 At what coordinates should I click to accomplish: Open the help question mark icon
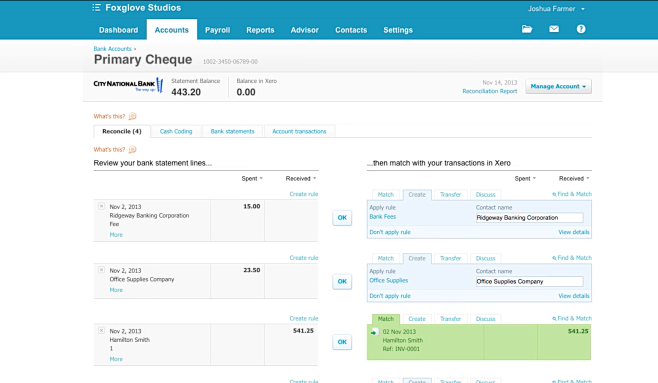tap(581, 29)
